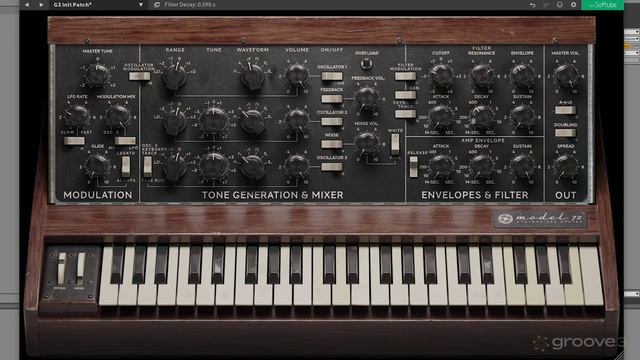Click the Noise Vol knob
The image size is (640, 360).
pyautogui.click(x=367, y=143)
